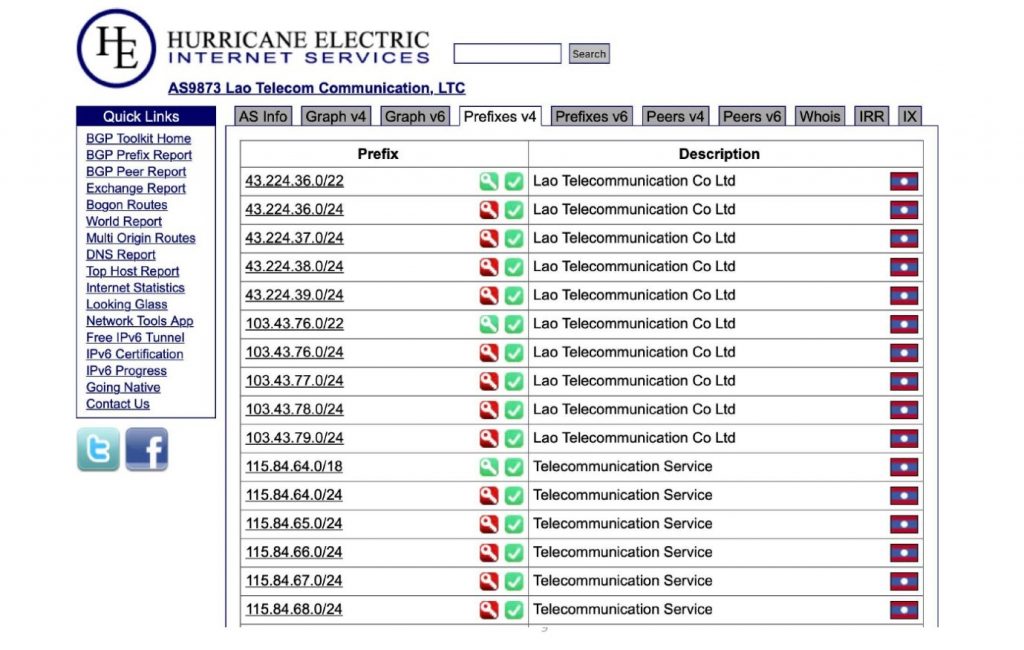Click green checkmark icon for 103.43.76.0/24

[514, 353]
